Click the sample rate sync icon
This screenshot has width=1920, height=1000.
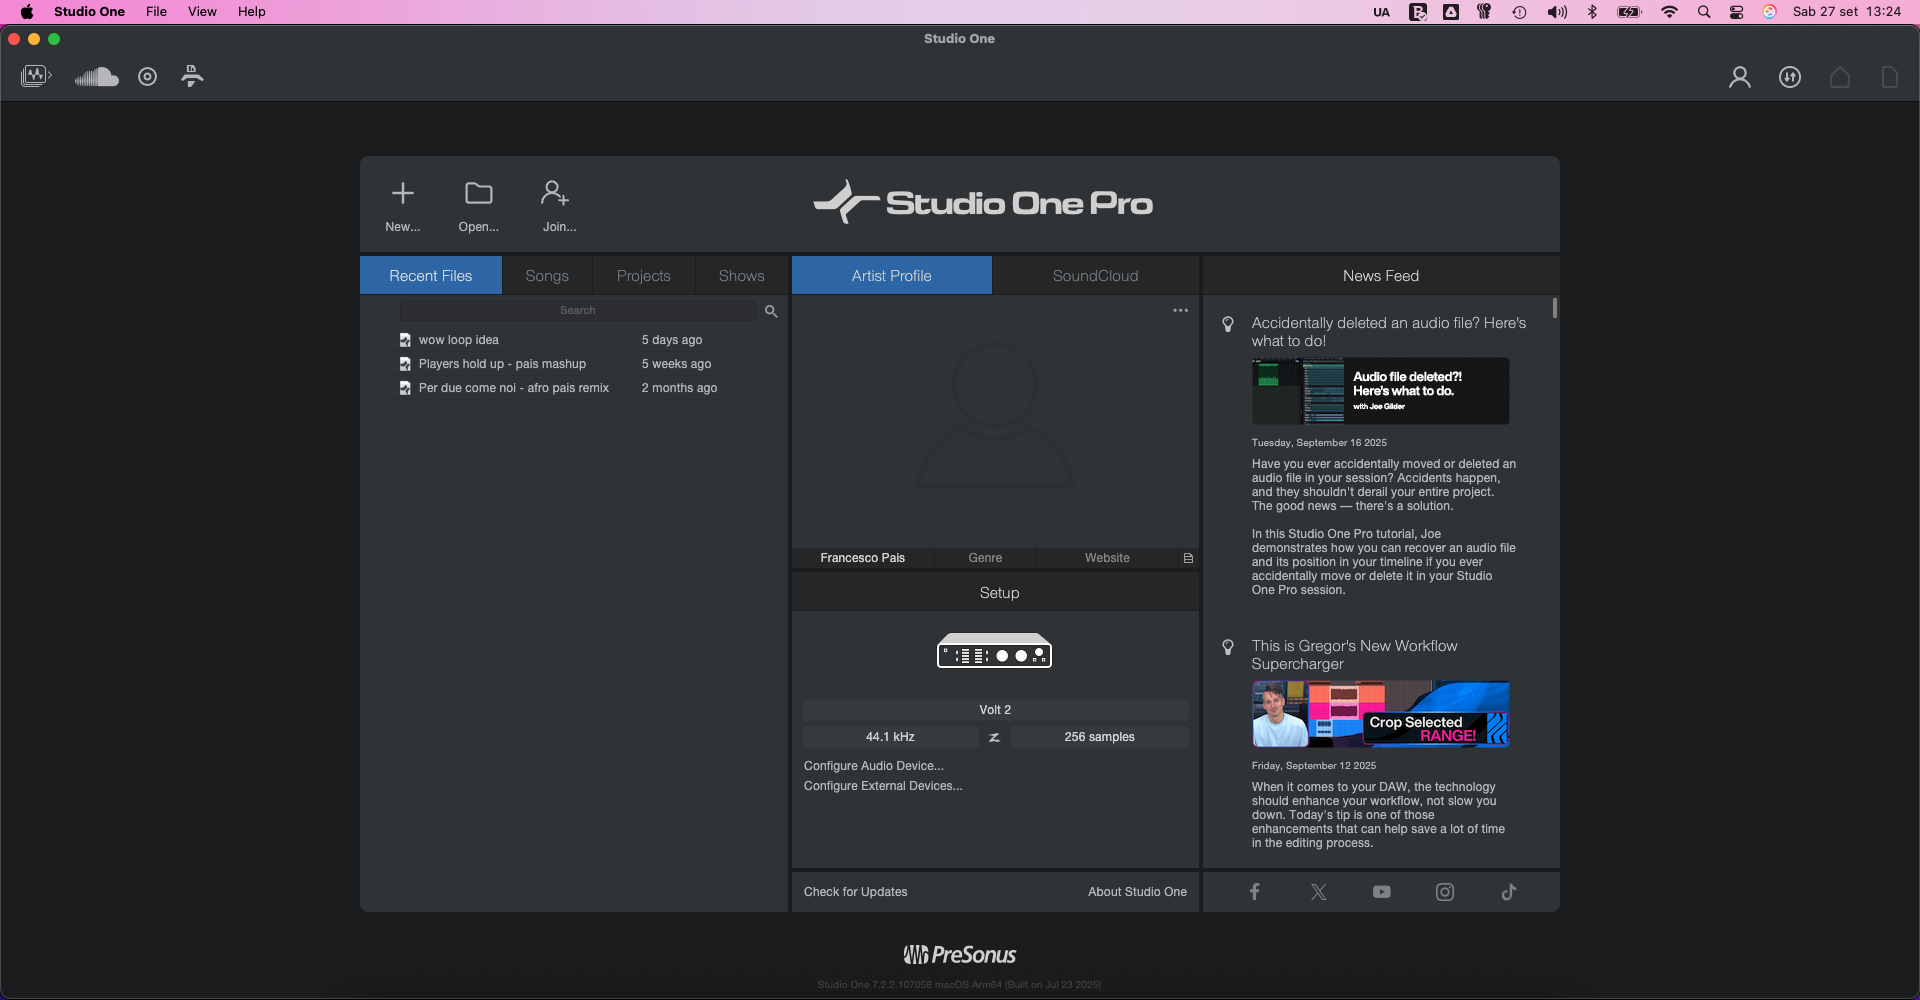coord(994,737)
